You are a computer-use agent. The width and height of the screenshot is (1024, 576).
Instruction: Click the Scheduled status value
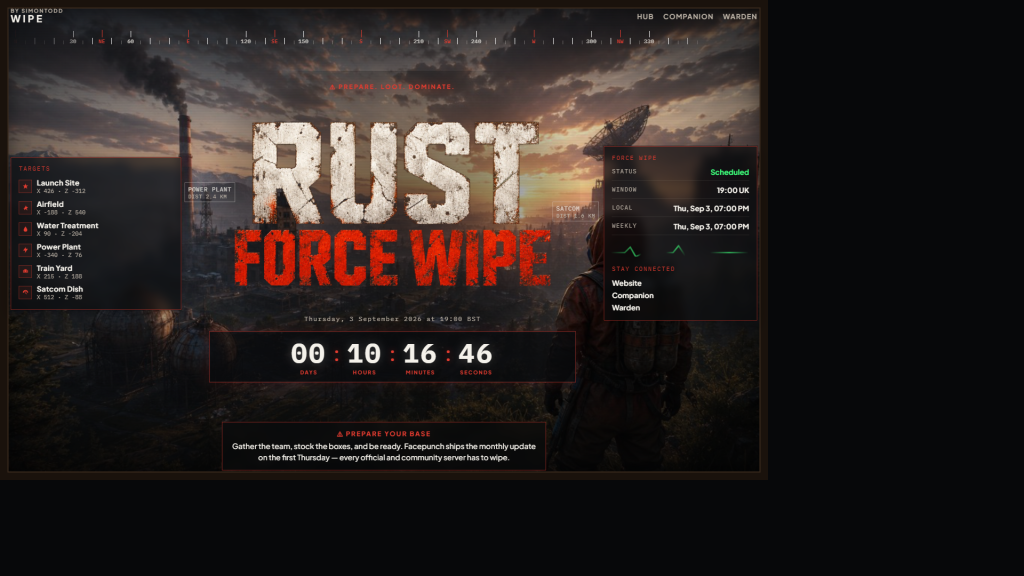point(729,172)
